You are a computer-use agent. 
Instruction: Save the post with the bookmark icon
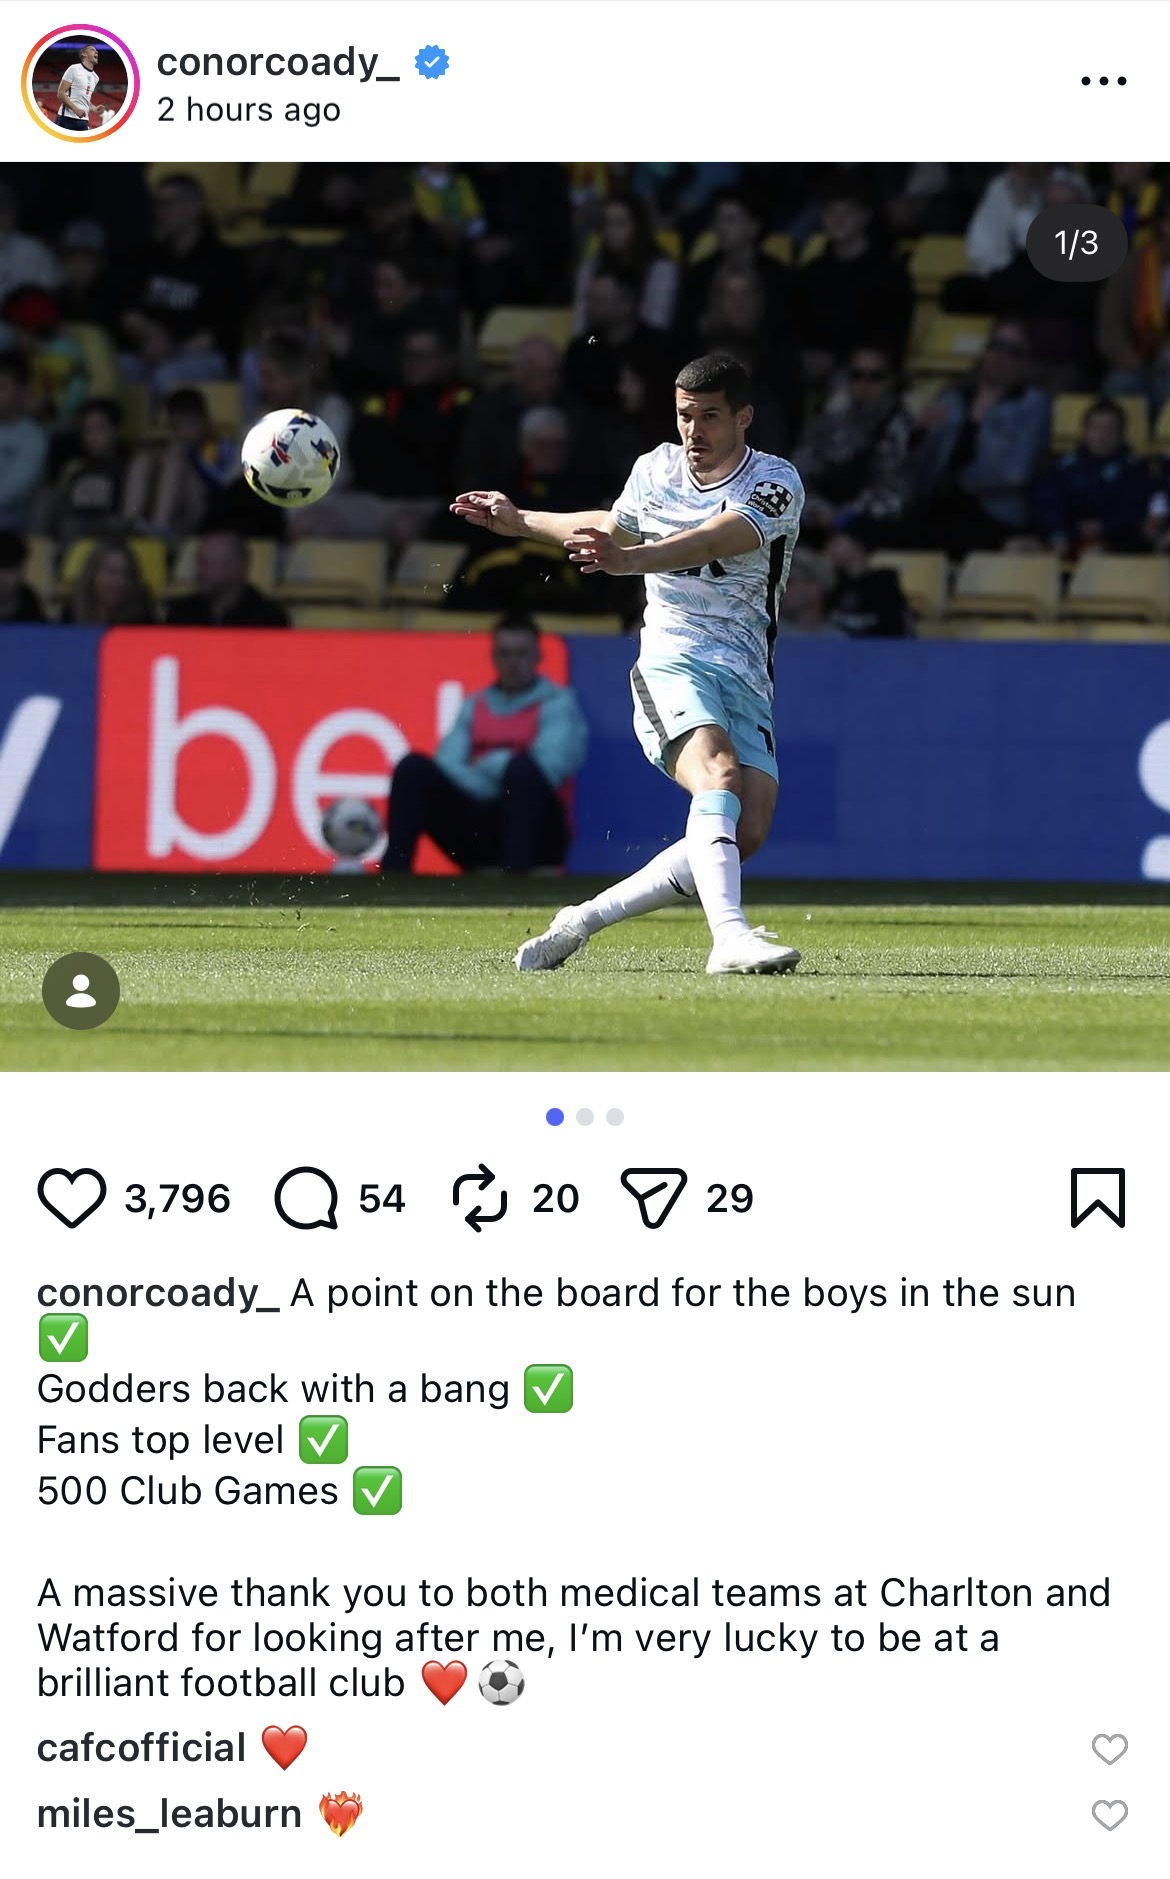click(x=1098, y=1197)
